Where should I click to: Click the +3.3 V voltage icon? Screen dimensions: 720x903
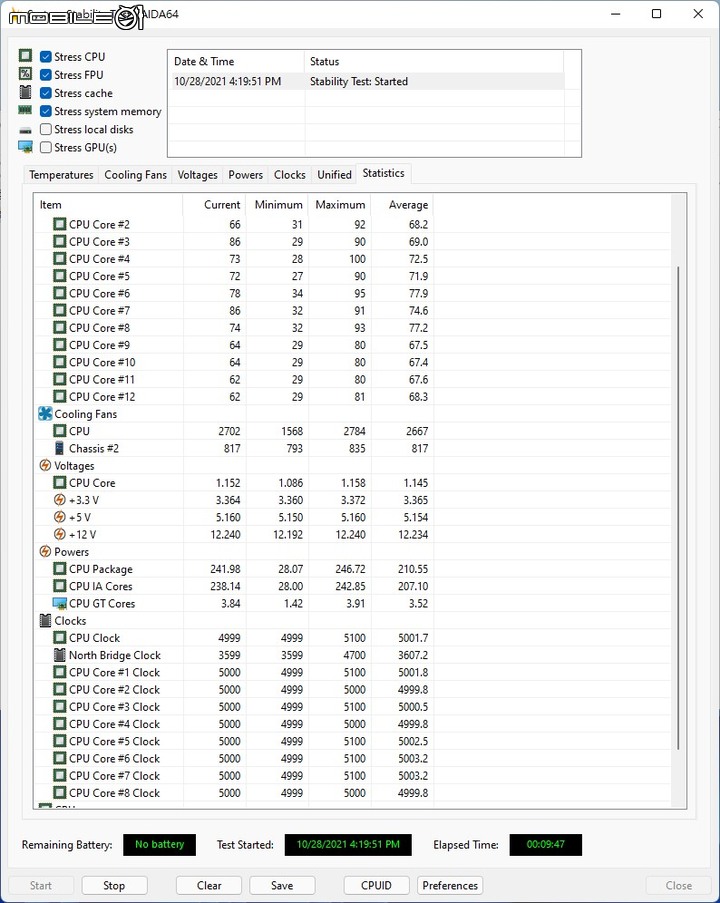tap(60, 500)
